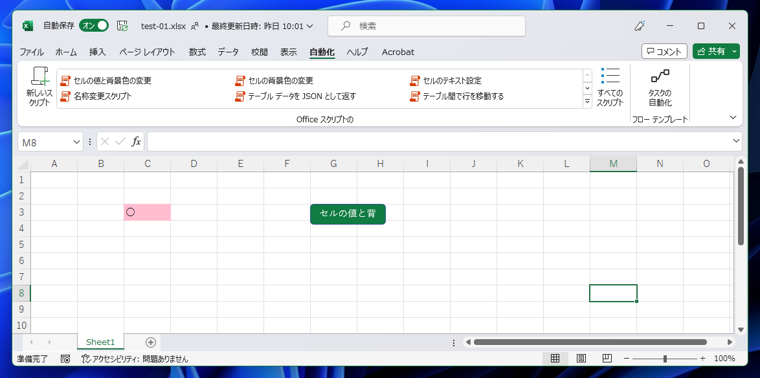760x378 pixels.
Task: Click zoom in plus button
Action: pyautogui.click(x=702, y=359)
